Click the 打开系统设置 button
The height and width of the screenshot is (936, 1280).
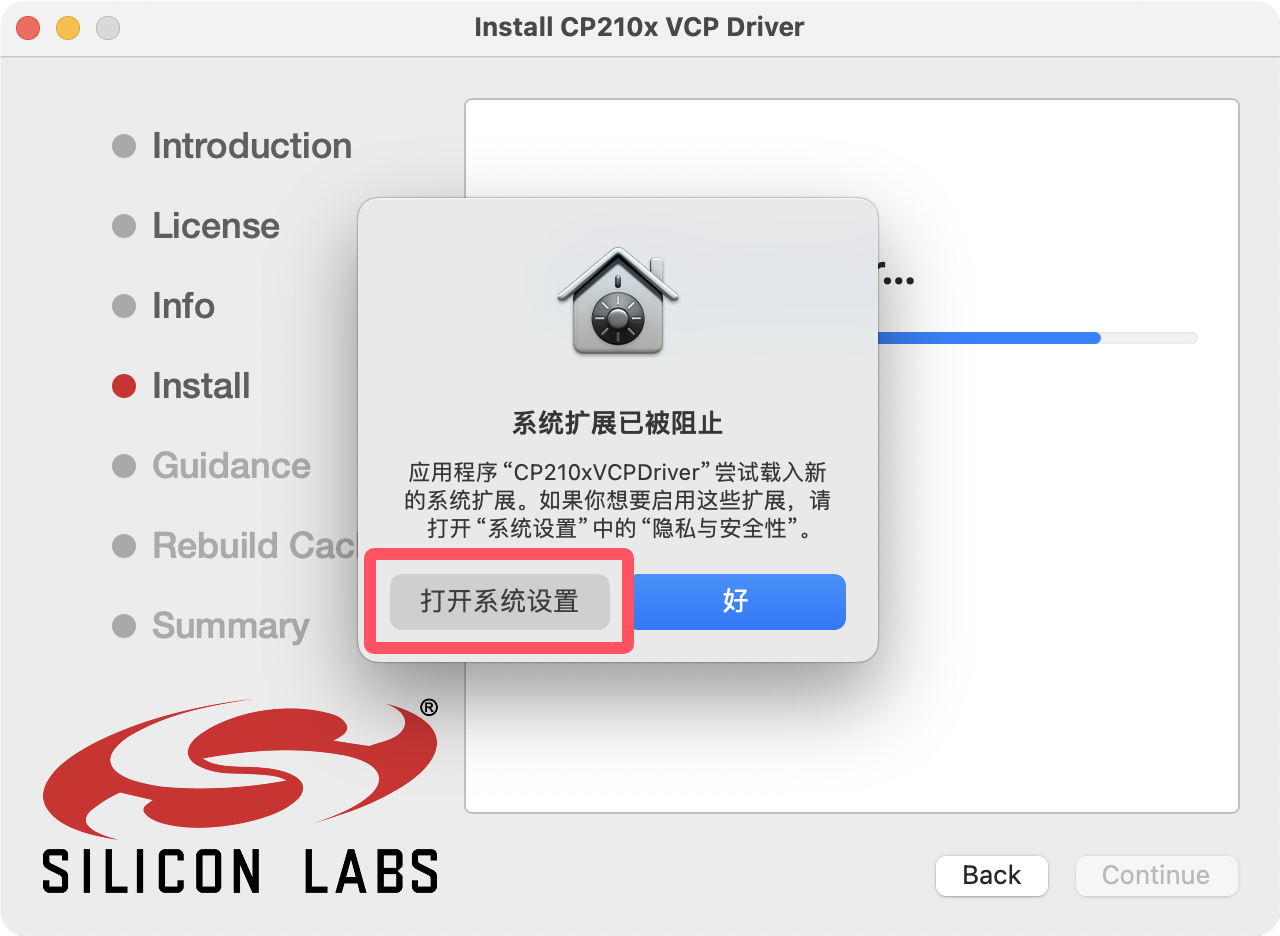point(499,601)
